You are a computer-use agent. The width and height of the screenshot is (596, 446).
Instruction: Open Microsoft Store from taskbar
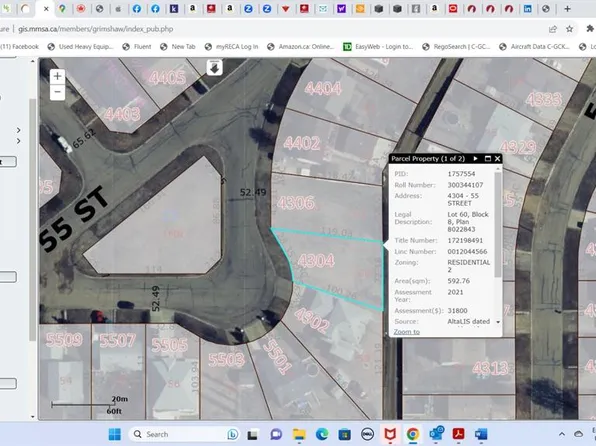click(344, 434)
